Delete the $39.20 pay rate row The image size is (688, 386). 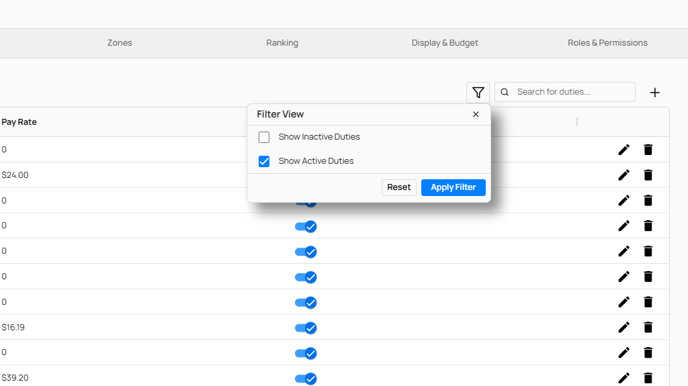(648, 378)
